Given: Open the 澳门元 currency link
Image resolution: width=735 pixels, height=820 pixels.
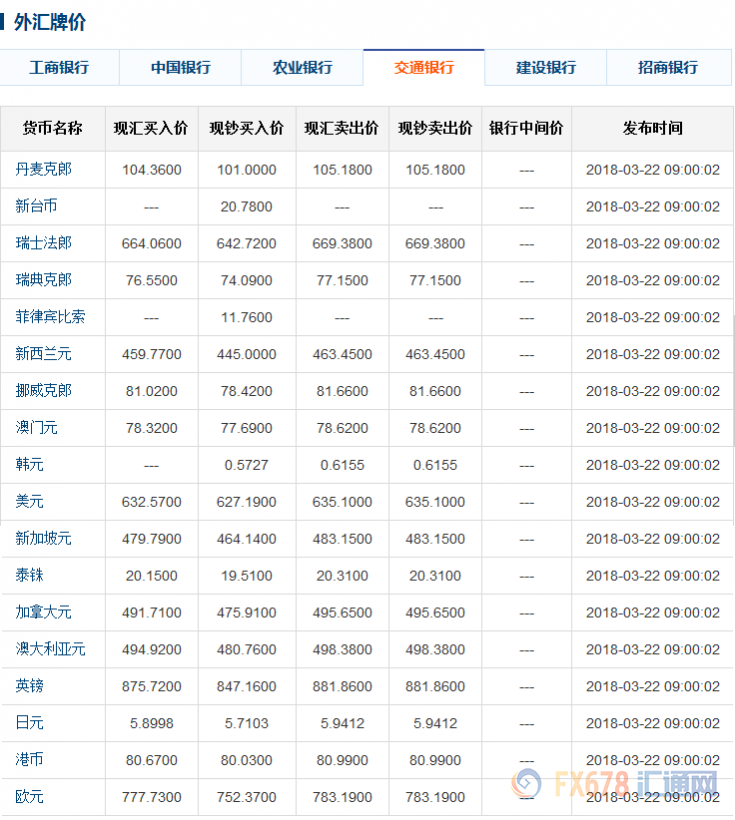Looking at the screenshot, I should tap(36, 428).
